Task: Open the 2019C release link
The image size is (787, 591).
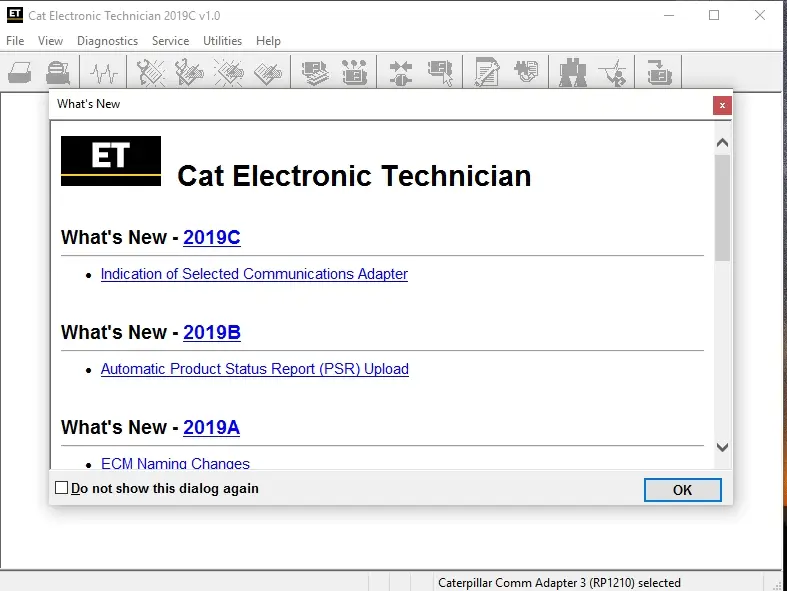Action: [211, 238]
